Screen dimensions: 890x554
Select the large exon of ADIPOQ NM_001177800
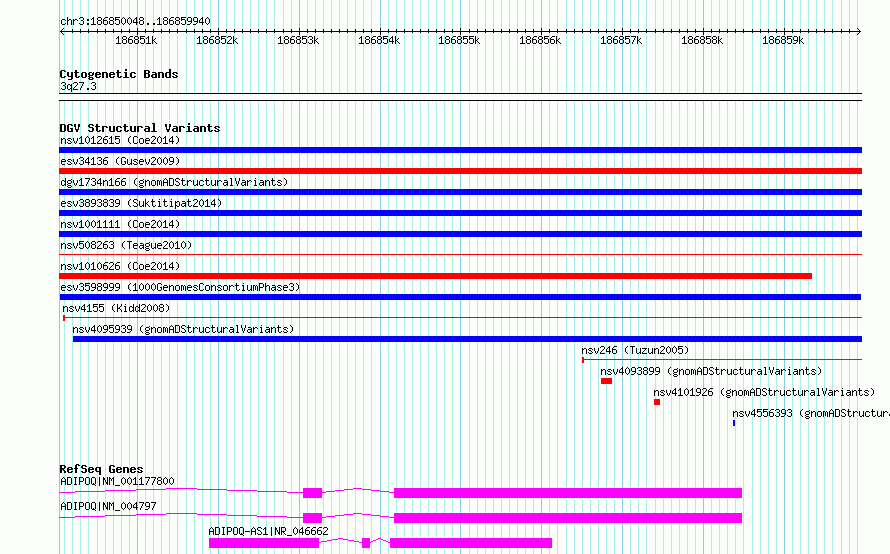tap(568, 493)
